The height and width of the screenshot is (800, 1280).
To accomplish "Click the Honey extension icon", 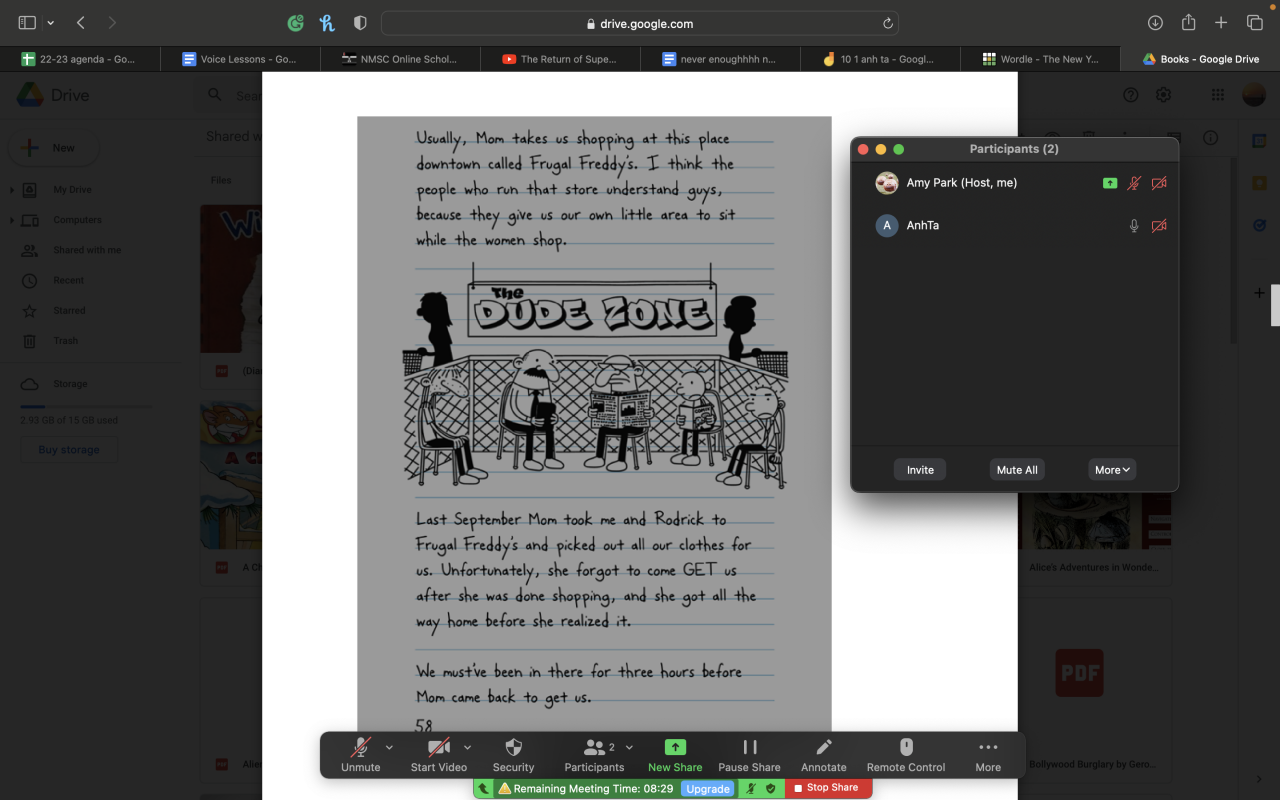I will (327, 23).
